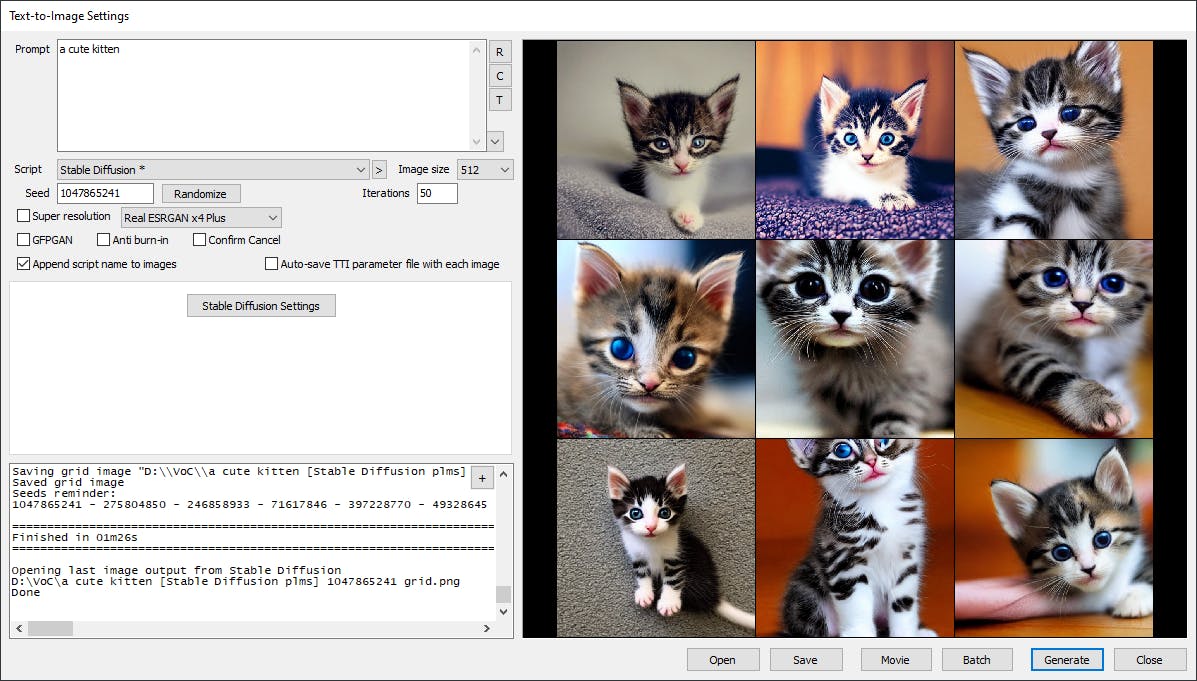Viewport: 1197px width, 681px height.
Task: Click the small kitten sitting on gray carpet
Action: 656,537
